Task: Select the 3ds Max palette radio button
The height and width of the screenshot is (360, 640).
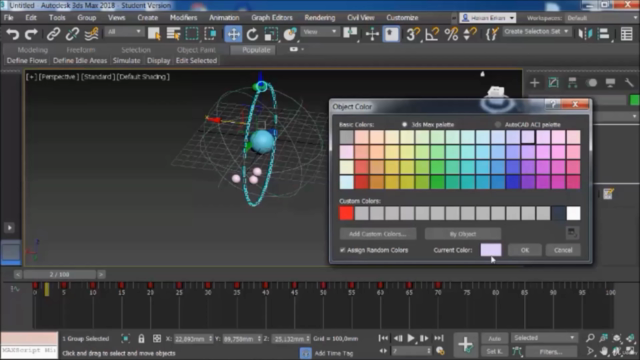Action: click(x=404, y=124)
